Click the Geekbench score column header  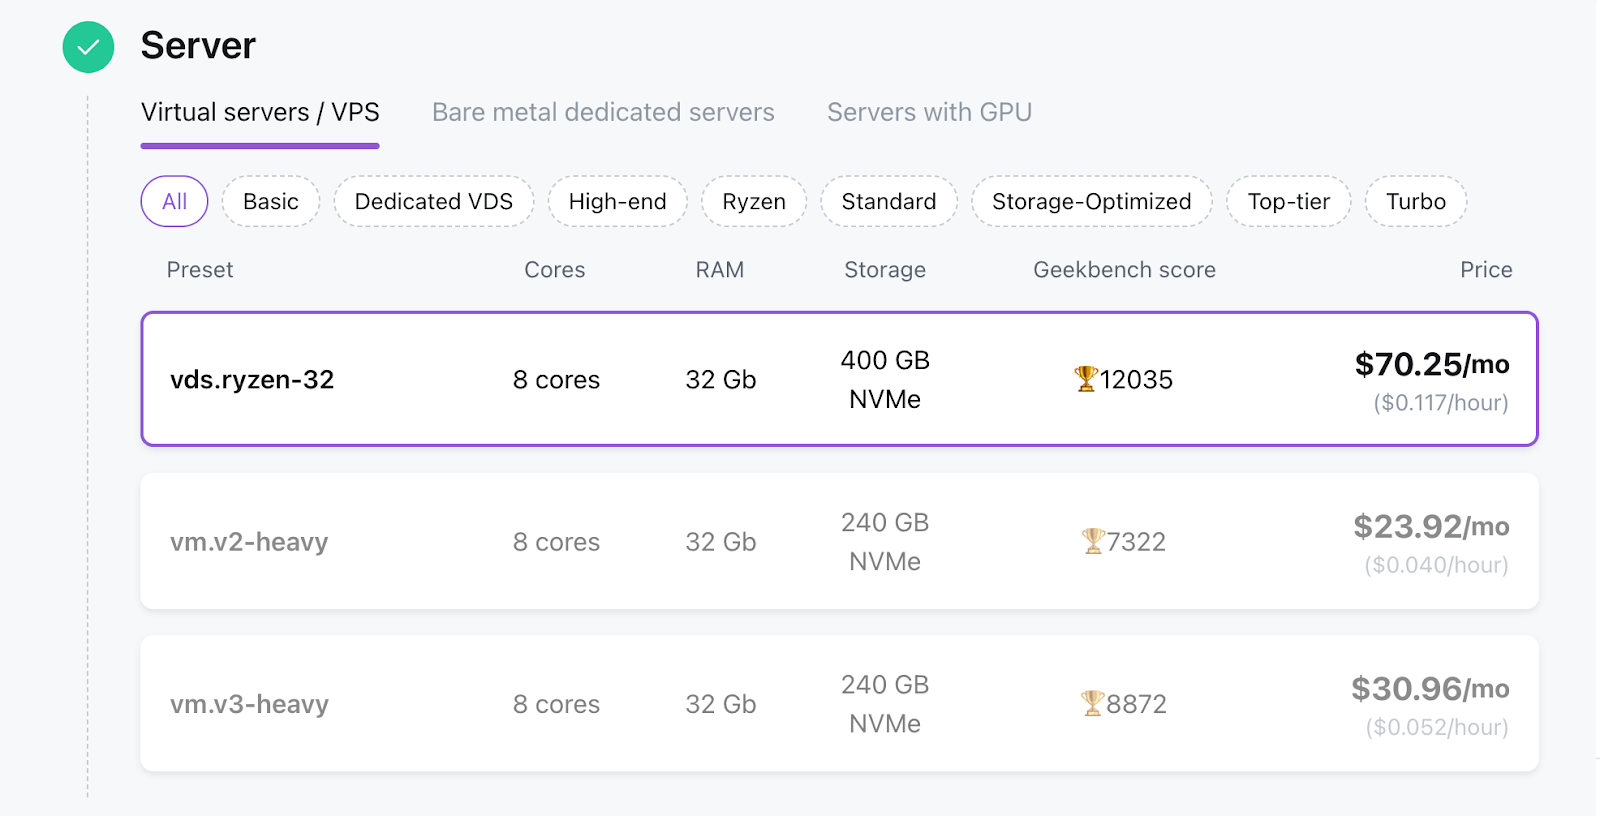click(1124, 270)
